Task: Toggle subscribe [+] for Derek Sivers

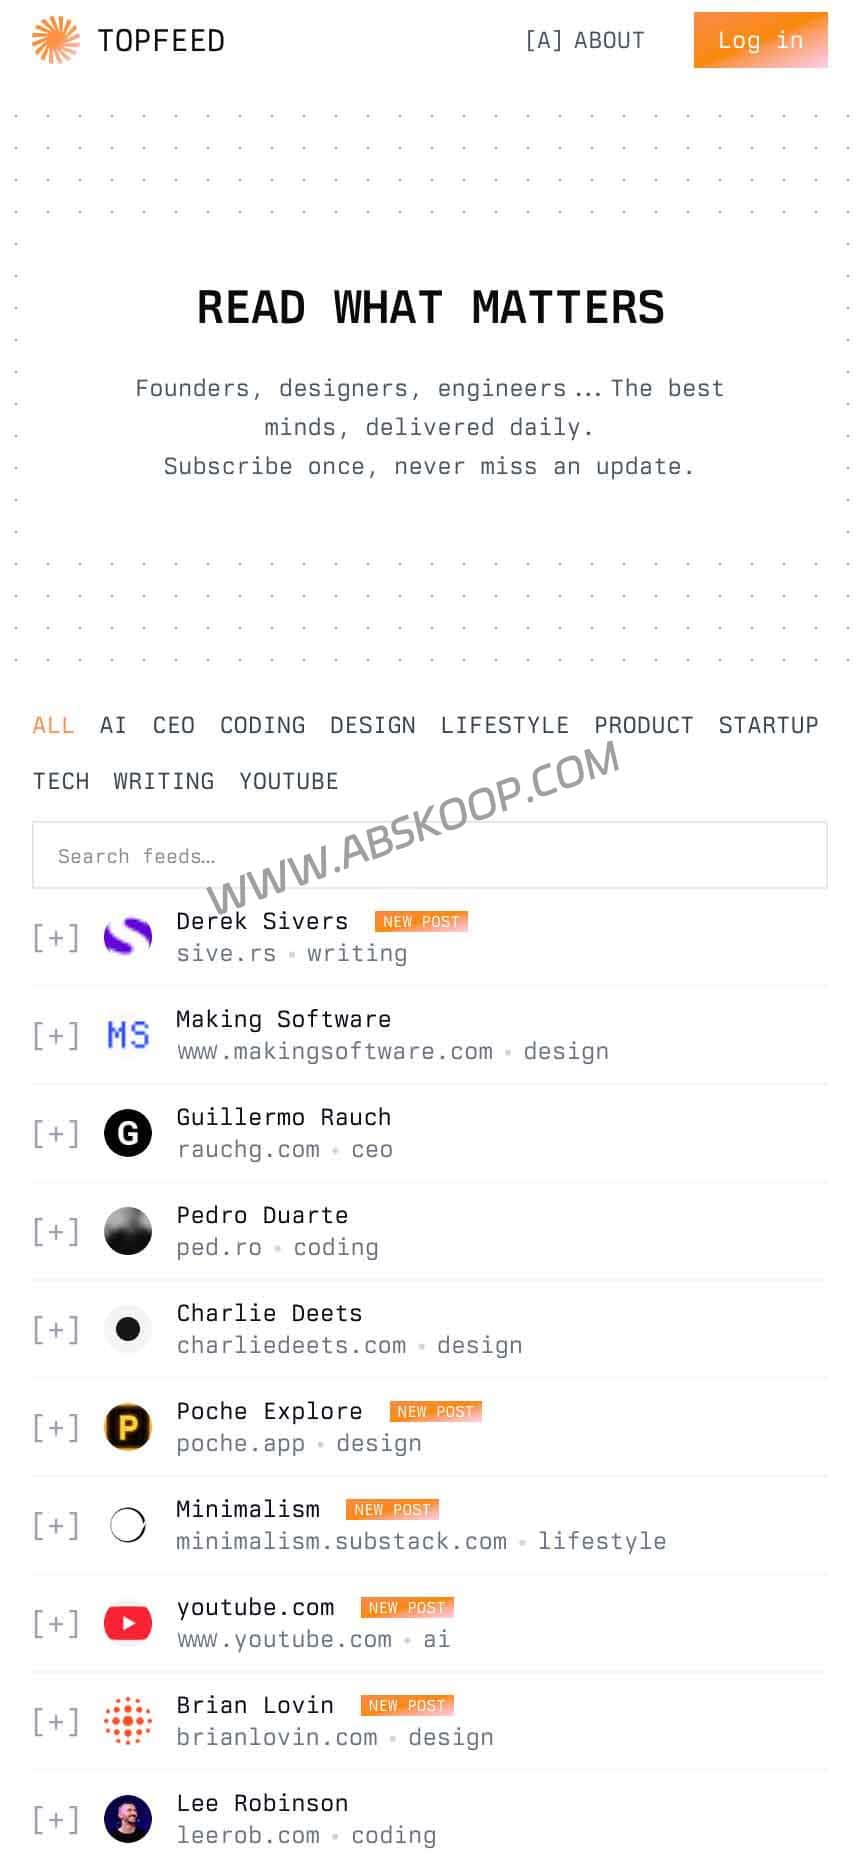Action: (x=56, y=937)
